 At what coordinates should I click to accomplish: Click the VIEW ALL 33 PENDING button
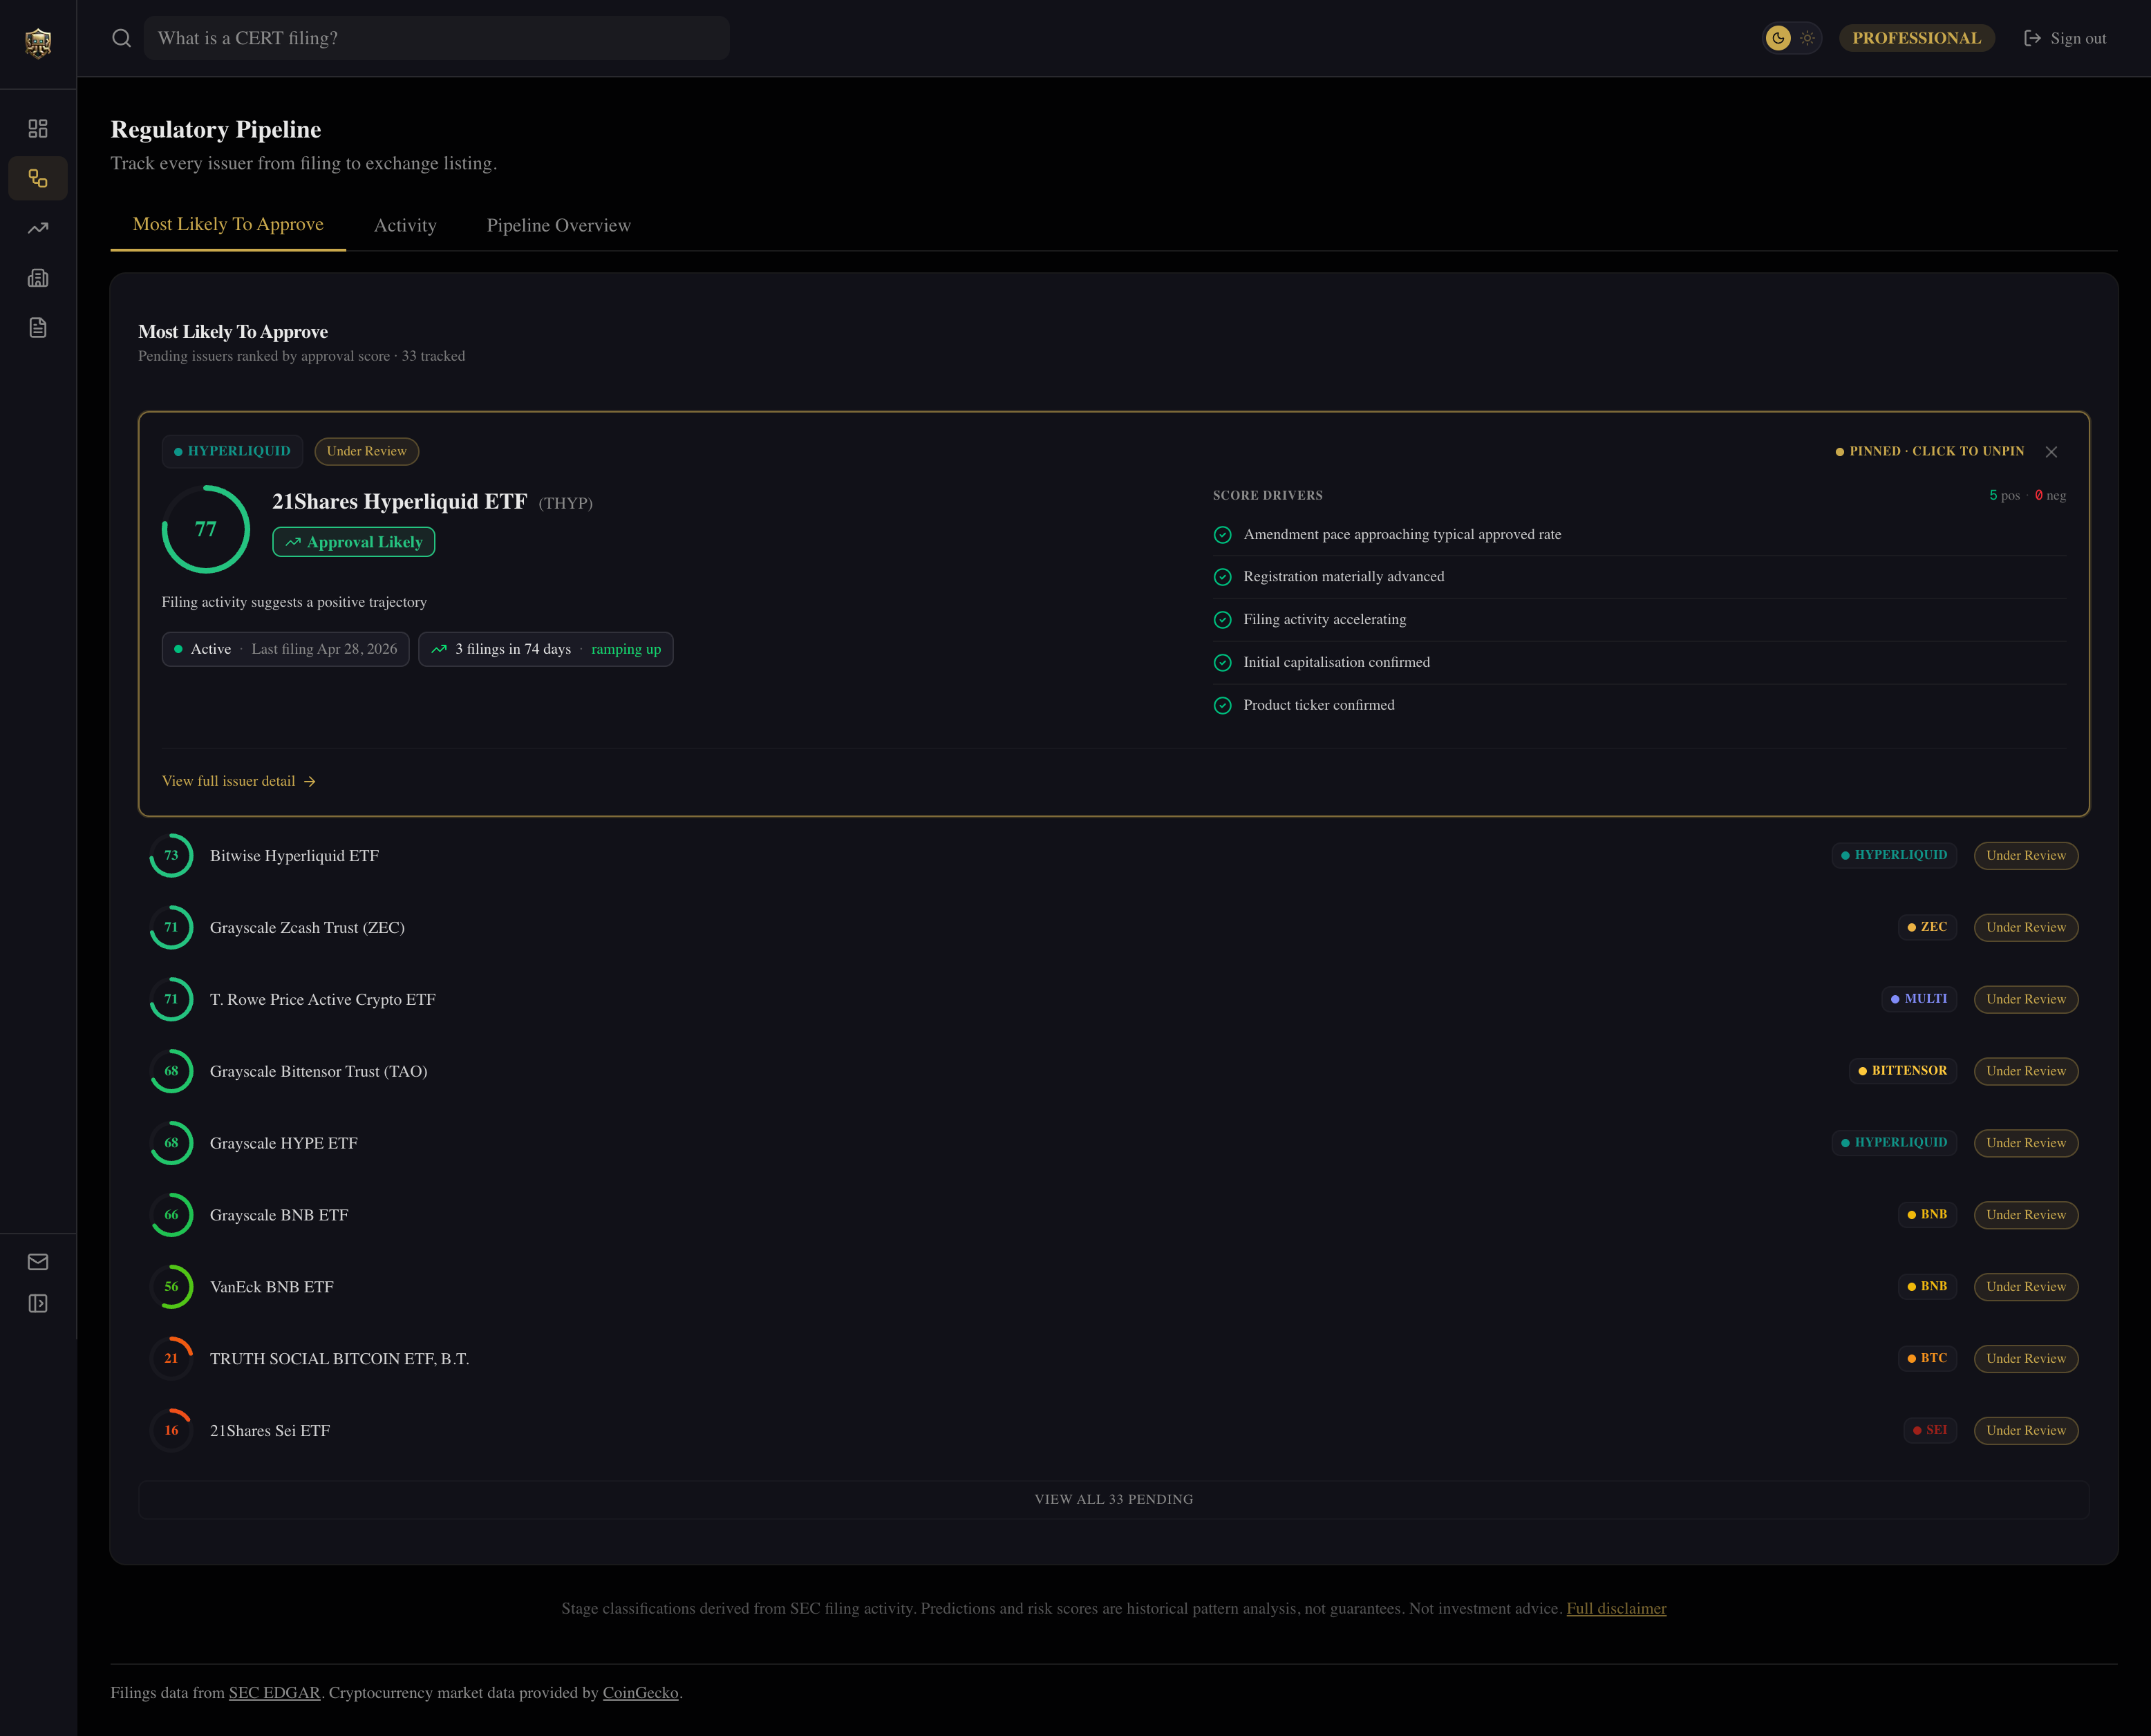pos(1113,1499)
